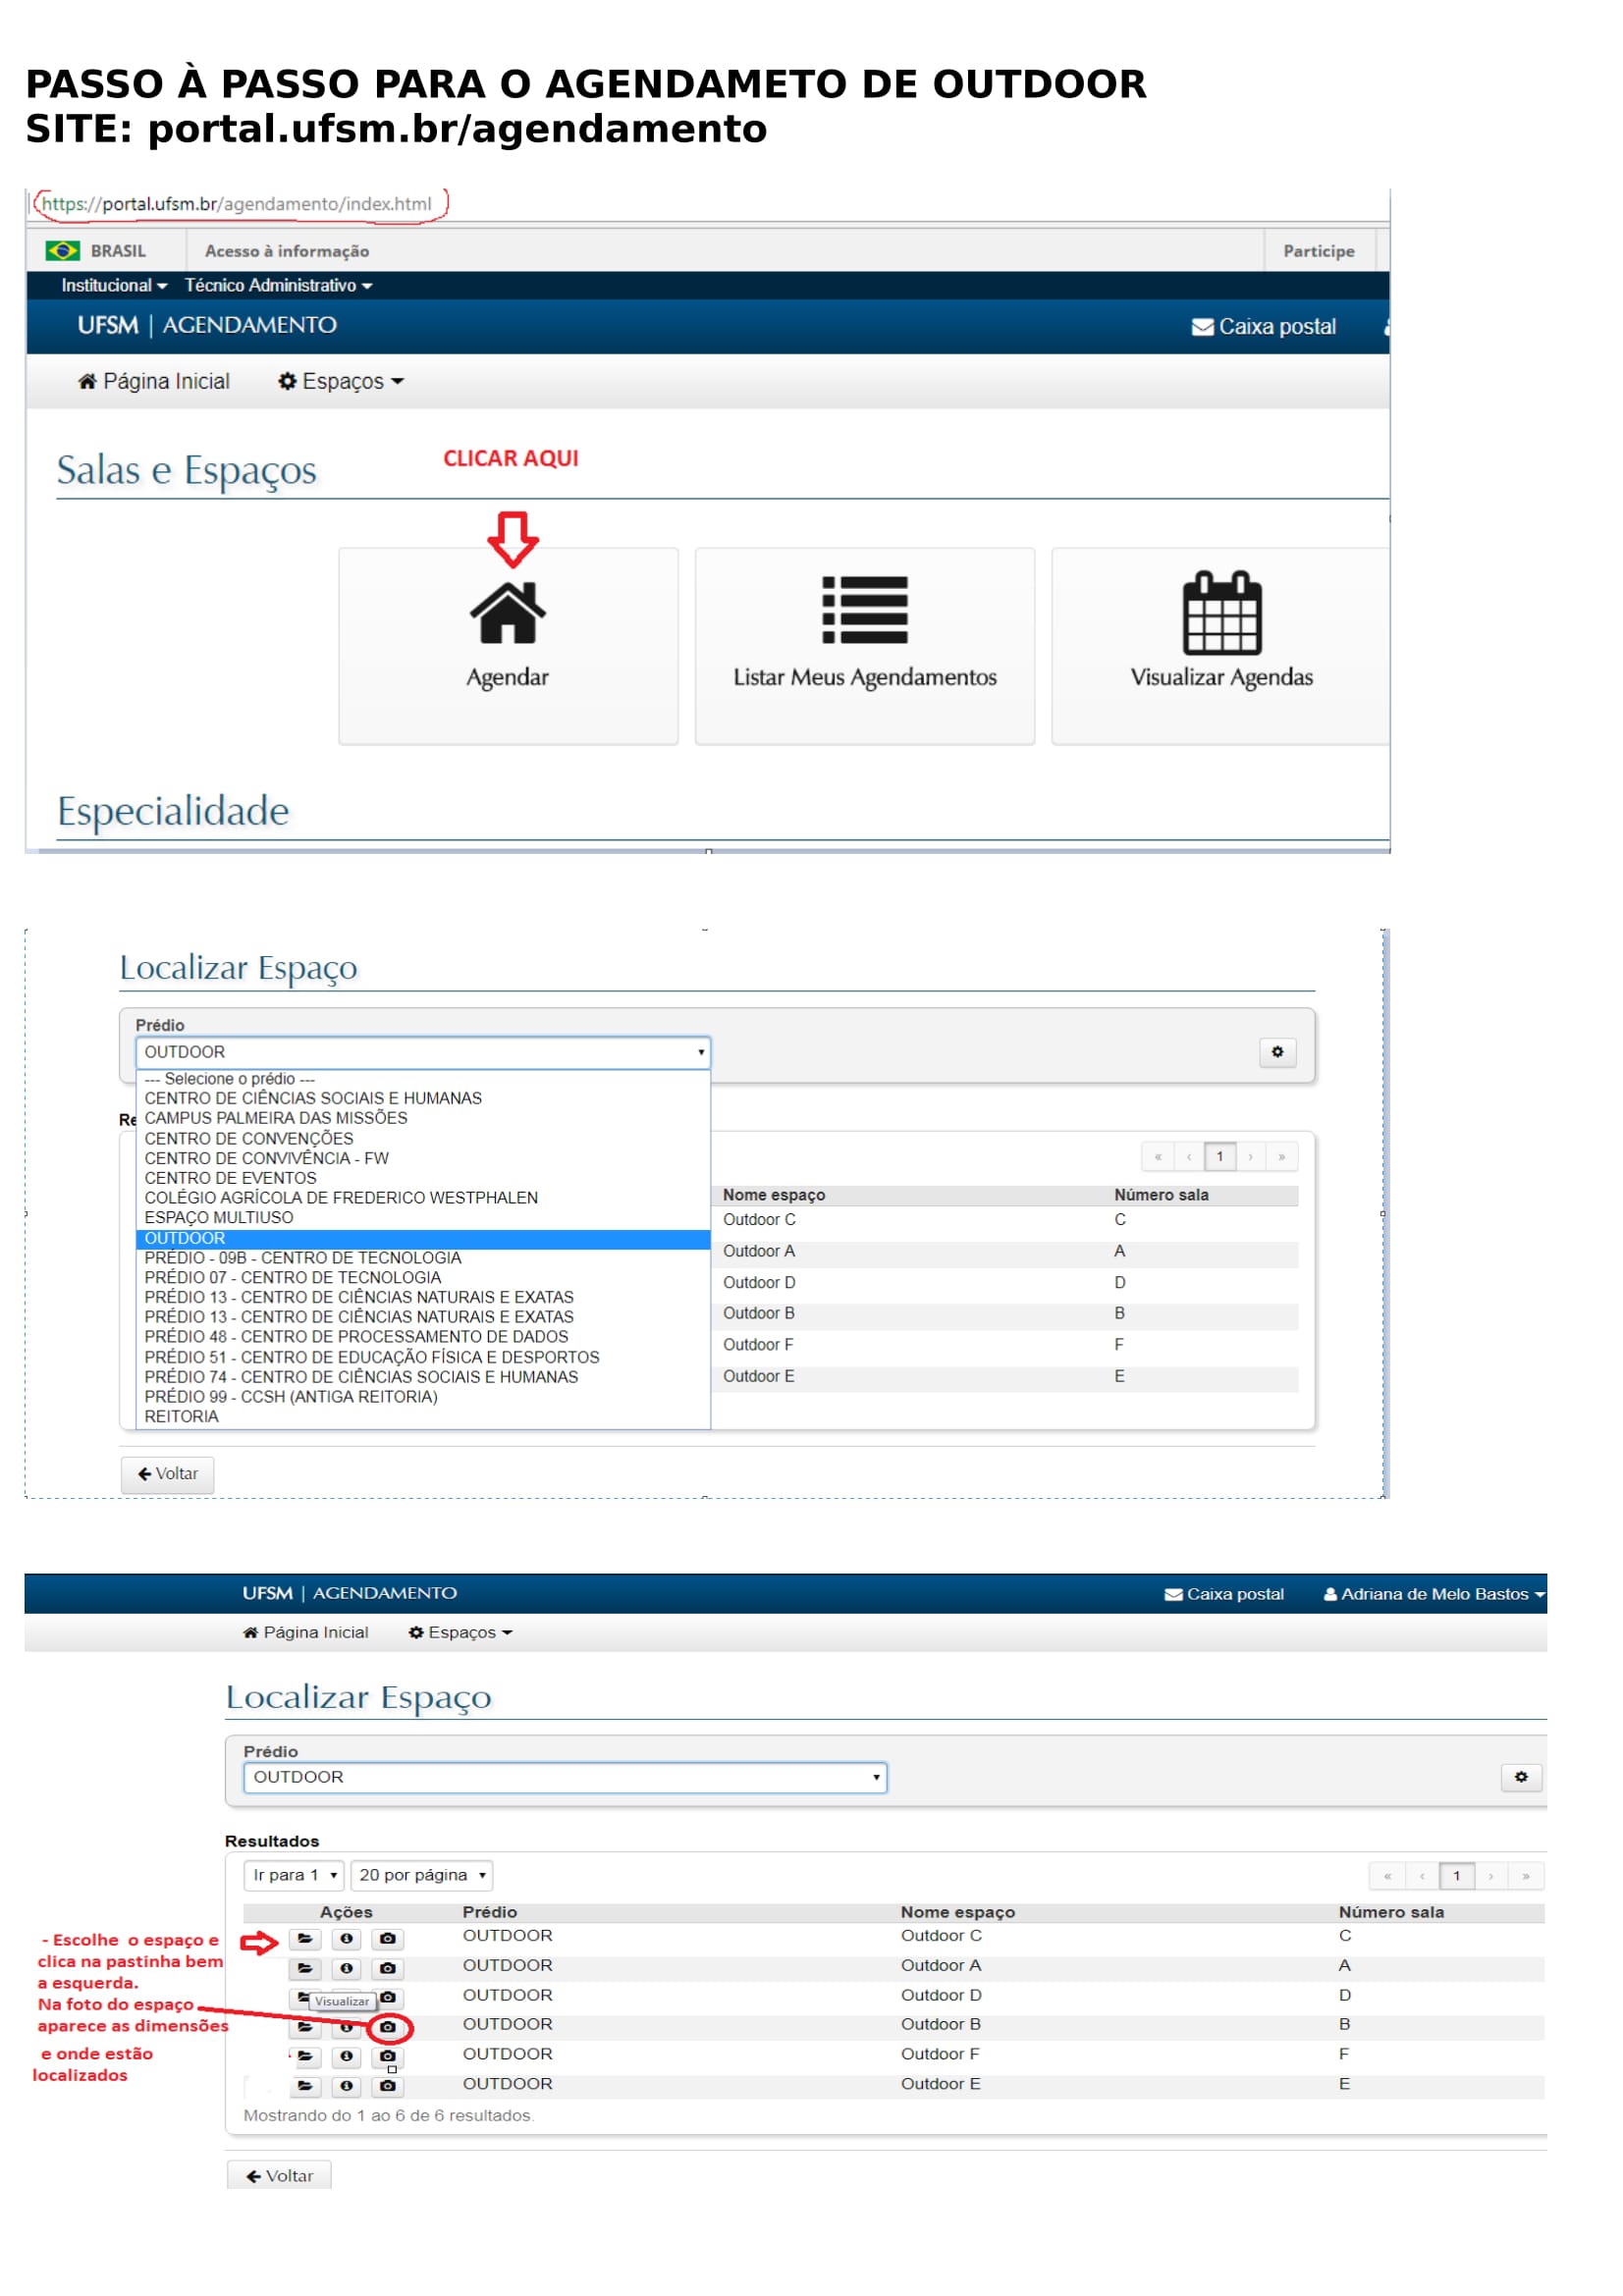1623x2296 pixels.
Task: Open the Visualizar Agendas calendar tile
Action: [x=1220, y=645]
